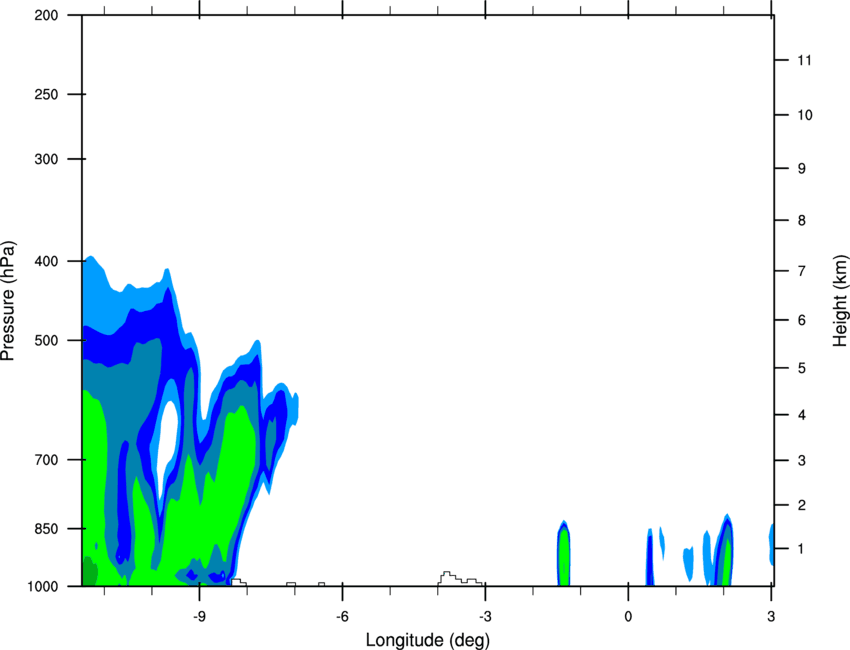
Task: Click the 'Height (km)' axis label
Action: click(840, 301)
